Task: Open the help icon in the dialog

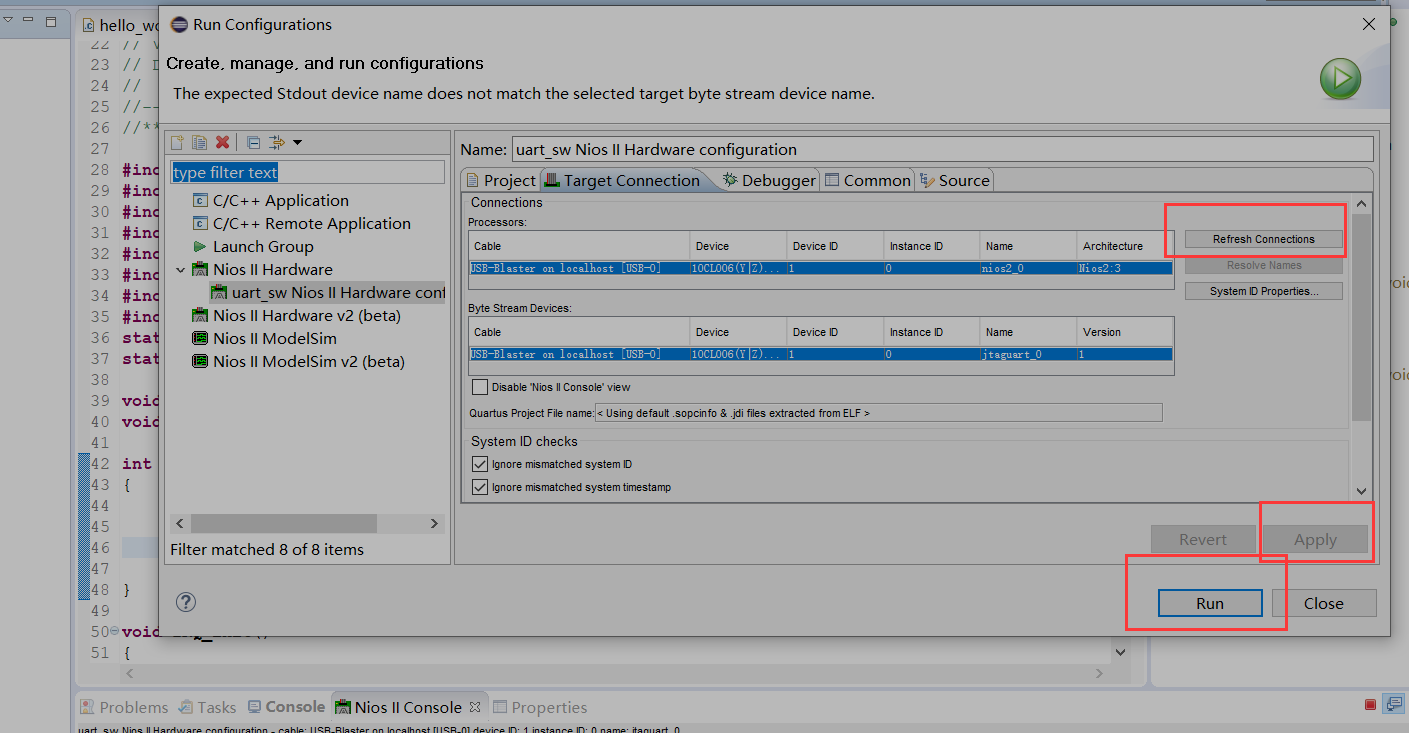Action: point(186,601)
